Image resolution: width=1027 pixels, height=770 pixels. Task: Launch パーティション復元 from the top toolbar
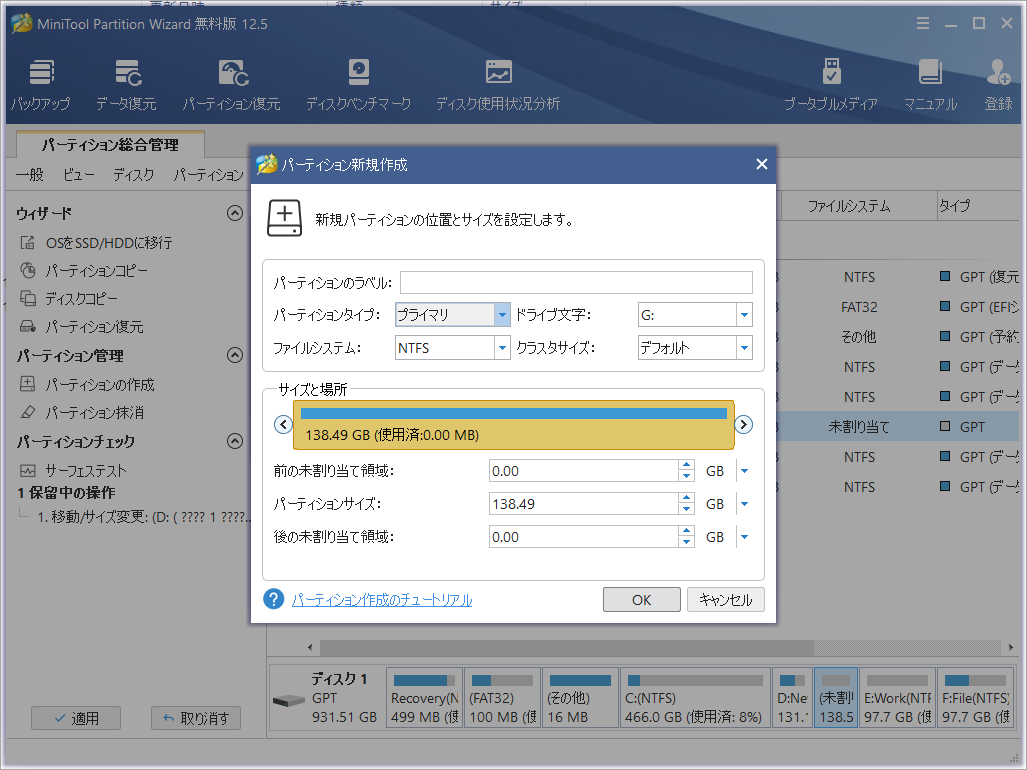tap(231, 84)
